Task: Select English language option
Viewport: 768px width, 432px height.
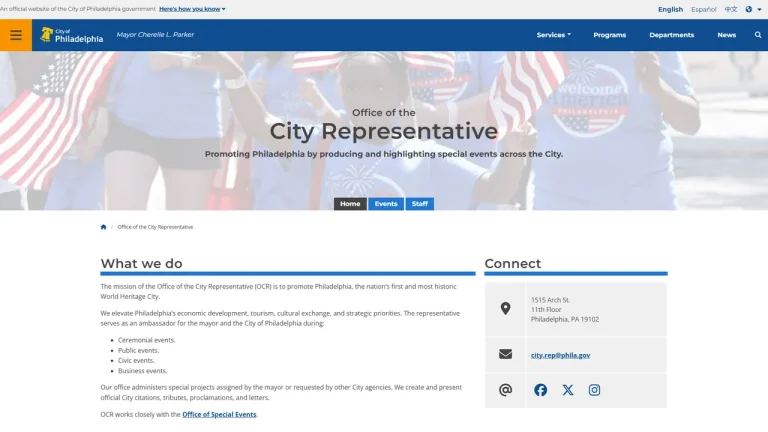Action: (670, 9)
